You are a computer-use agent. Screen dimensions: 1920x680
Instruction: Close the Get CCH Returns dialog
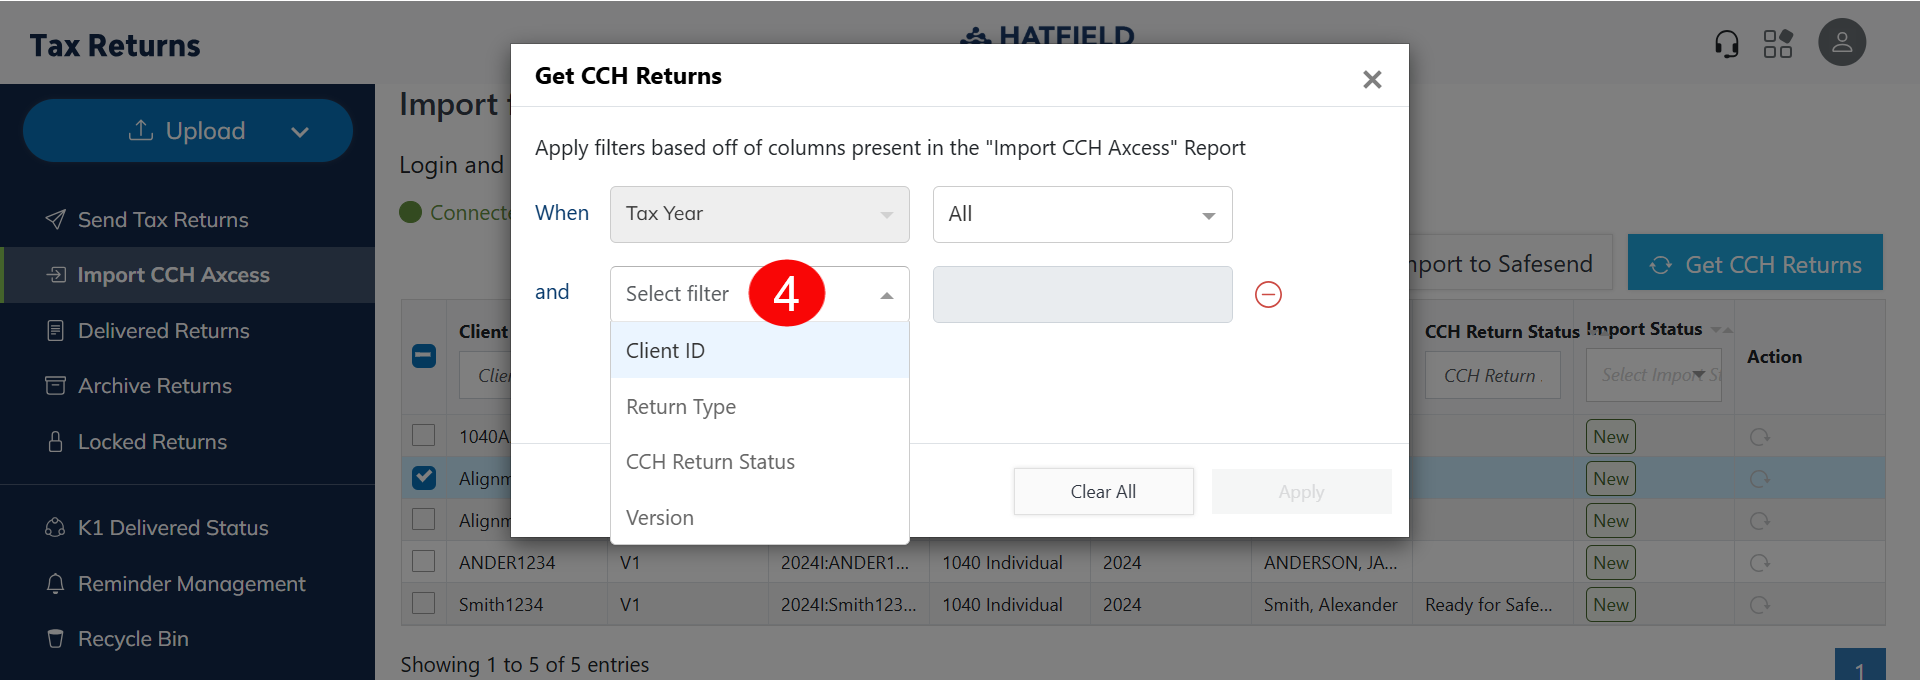click(1371, 79)
